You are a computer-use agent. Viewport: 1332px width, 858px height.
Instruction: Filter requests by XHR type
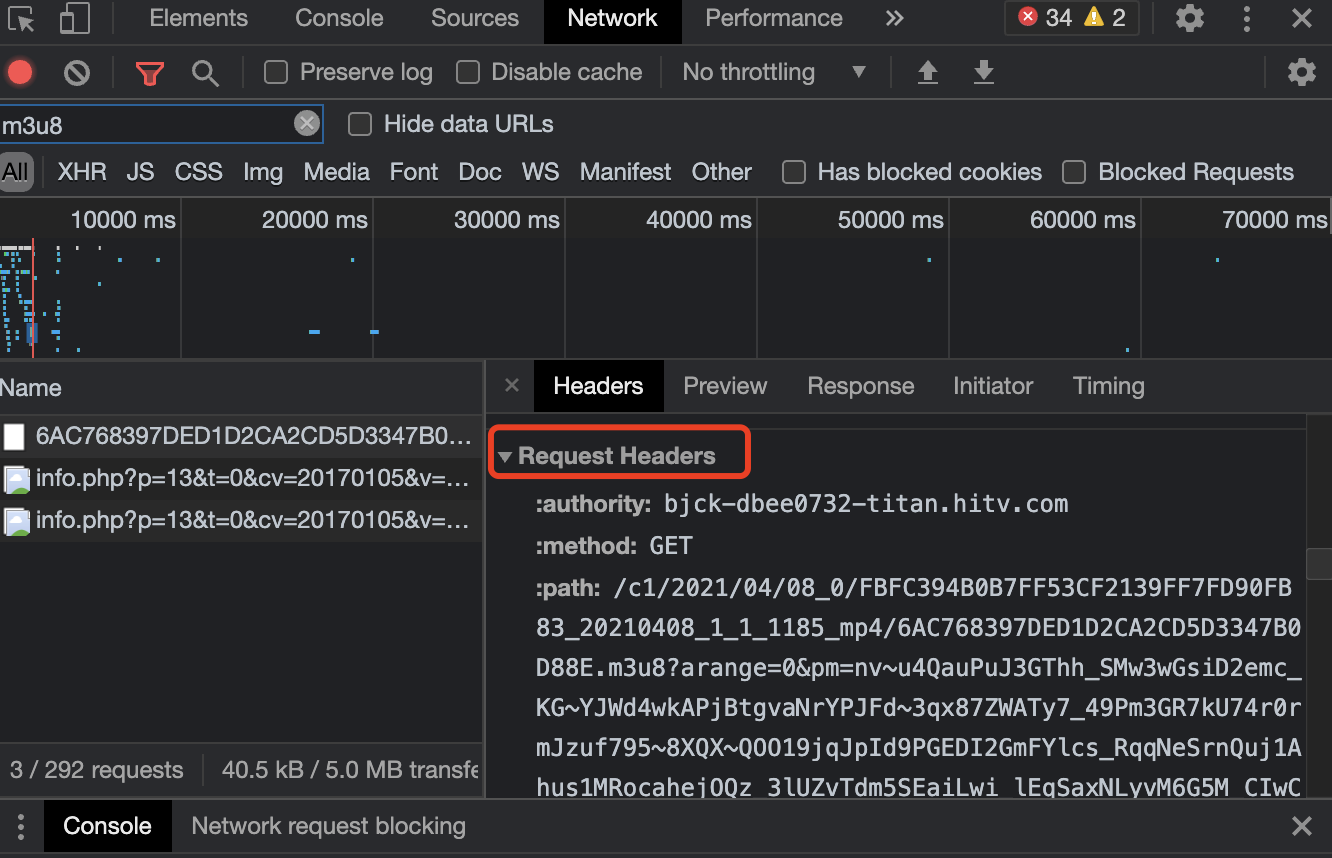point(82,172)
